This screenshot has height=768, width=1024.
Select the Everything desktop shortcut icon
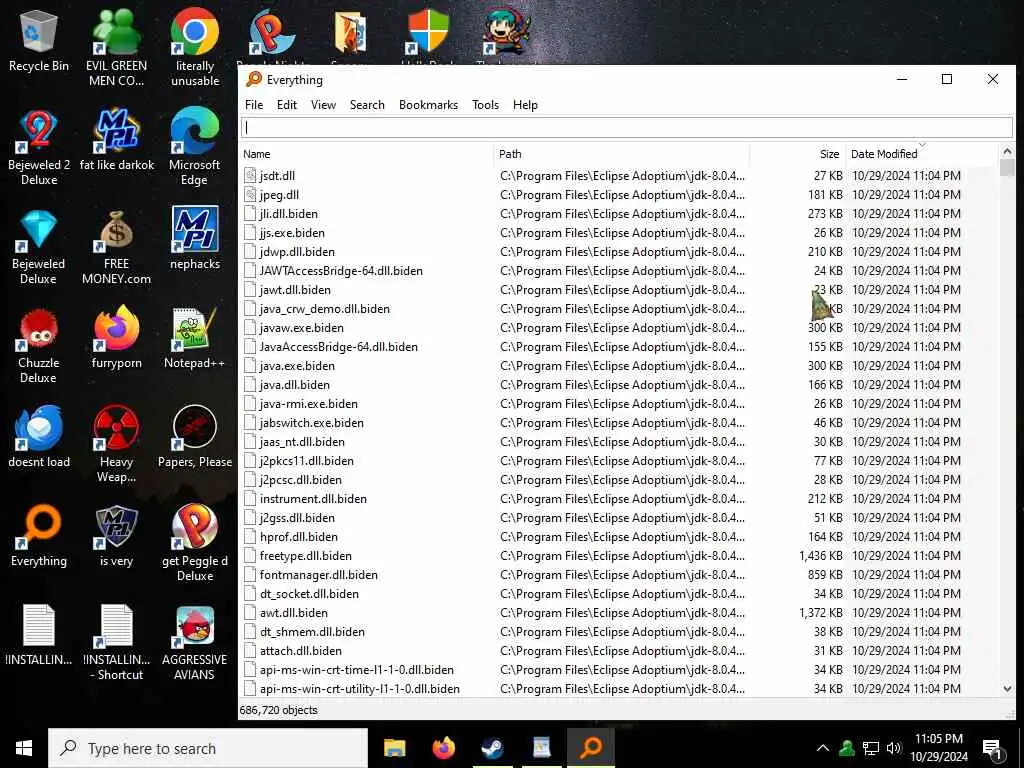click(x=39, y=536)
